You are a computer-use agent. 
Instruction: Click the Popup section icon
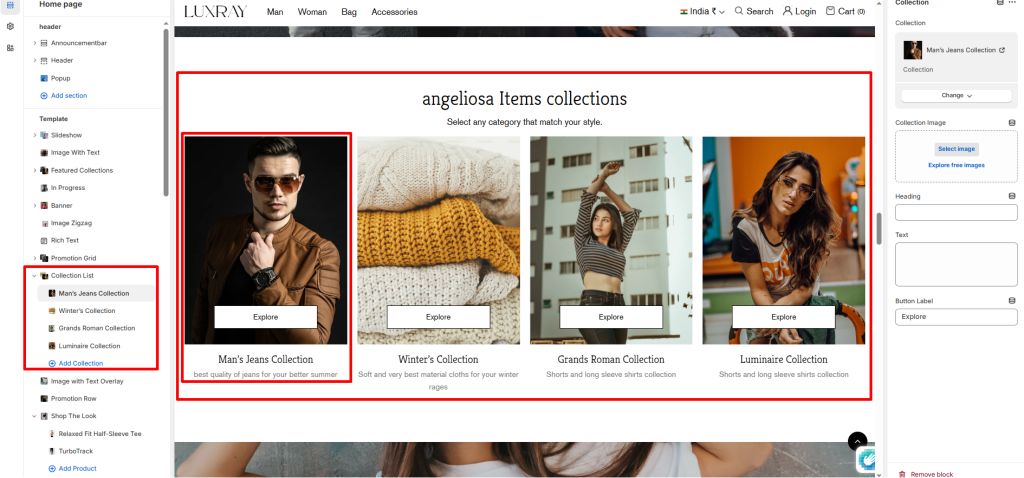pyautogui.click(x=44, y=78)
